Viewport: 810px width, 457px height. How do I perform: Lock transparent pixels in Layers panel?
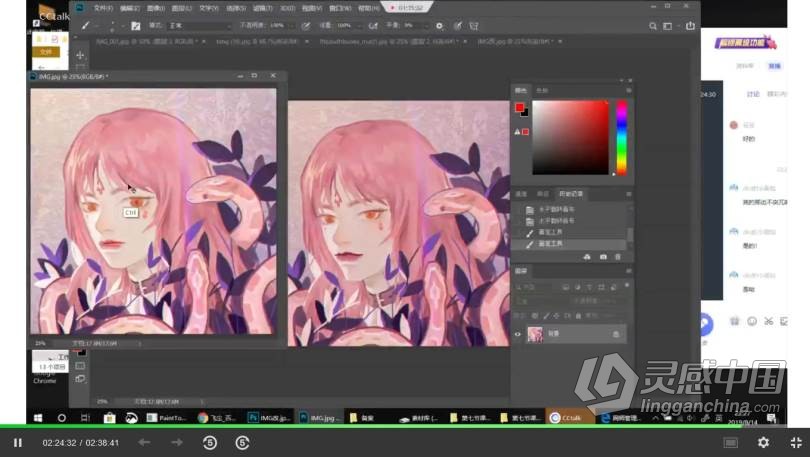pyautogui.click(x=535, y=316)
